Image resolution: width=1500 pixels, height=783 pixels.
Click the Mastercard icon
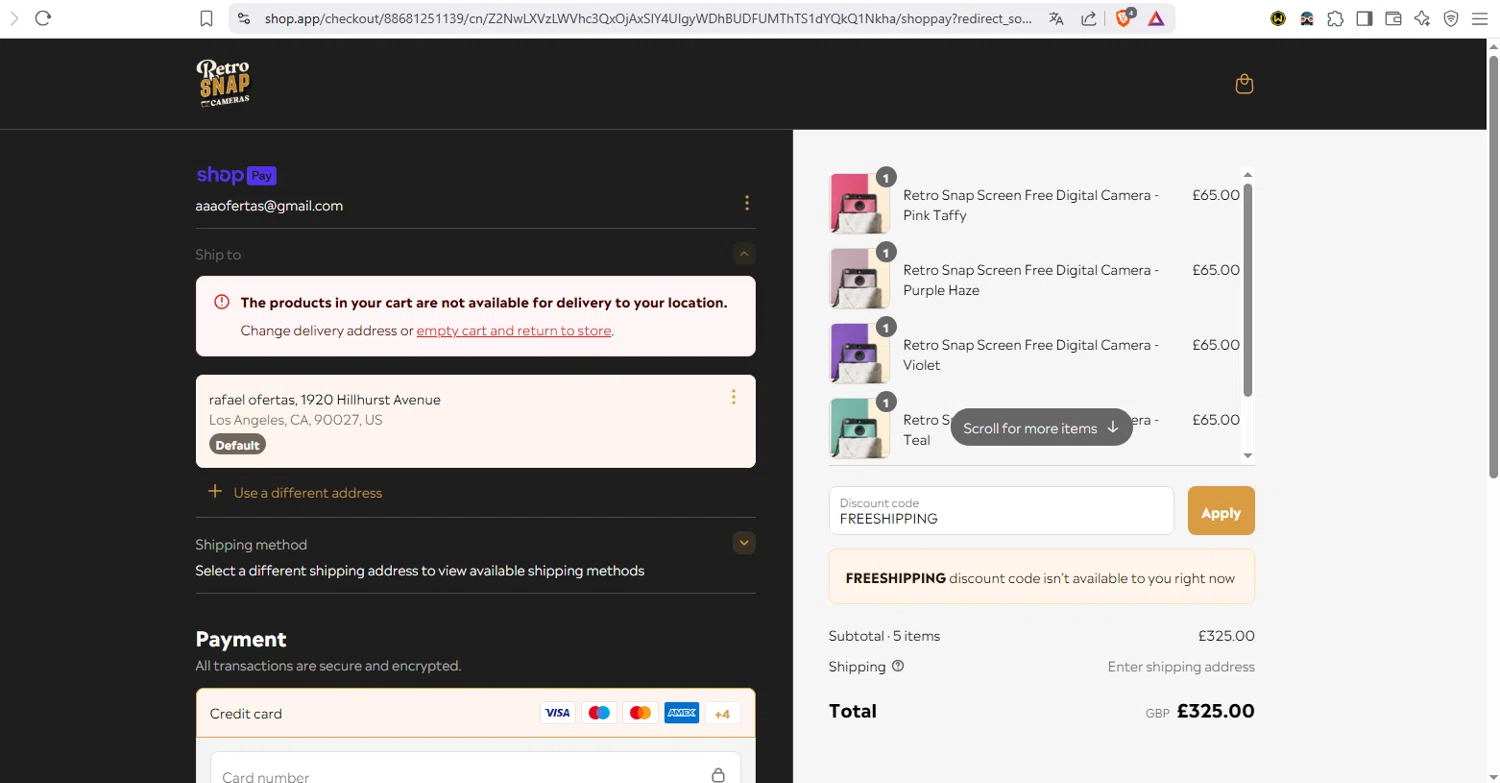click(x=640, y=713)
